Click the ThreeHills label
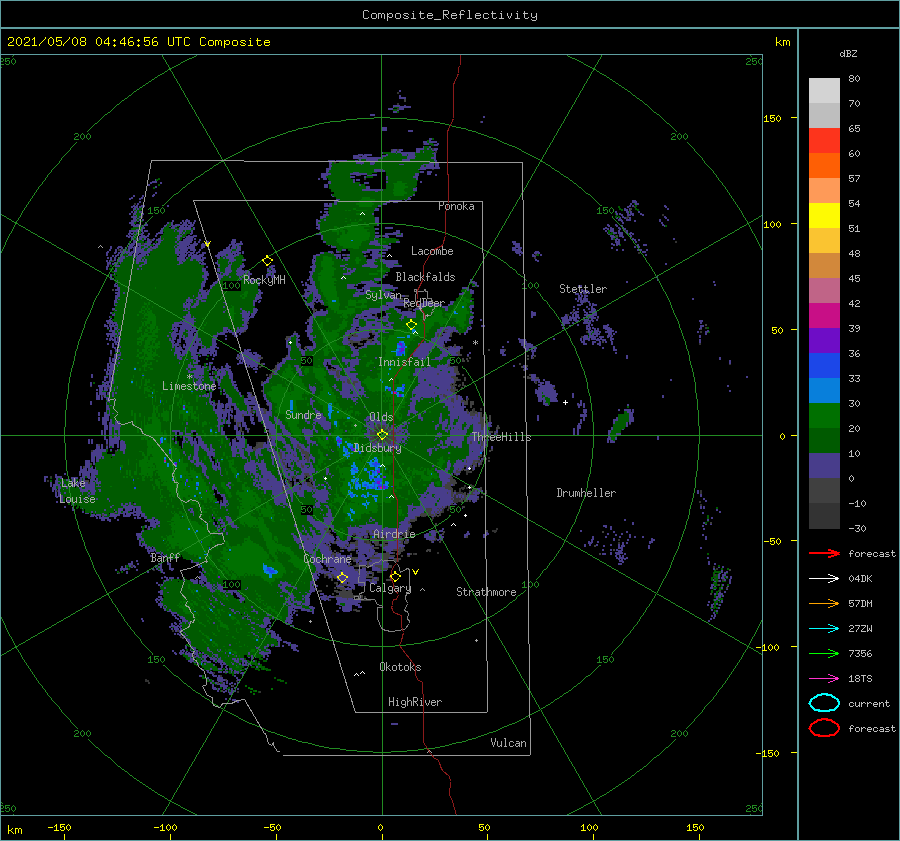Image resolution: width=900 pixels, height=841 pixels. click(501, 437)
